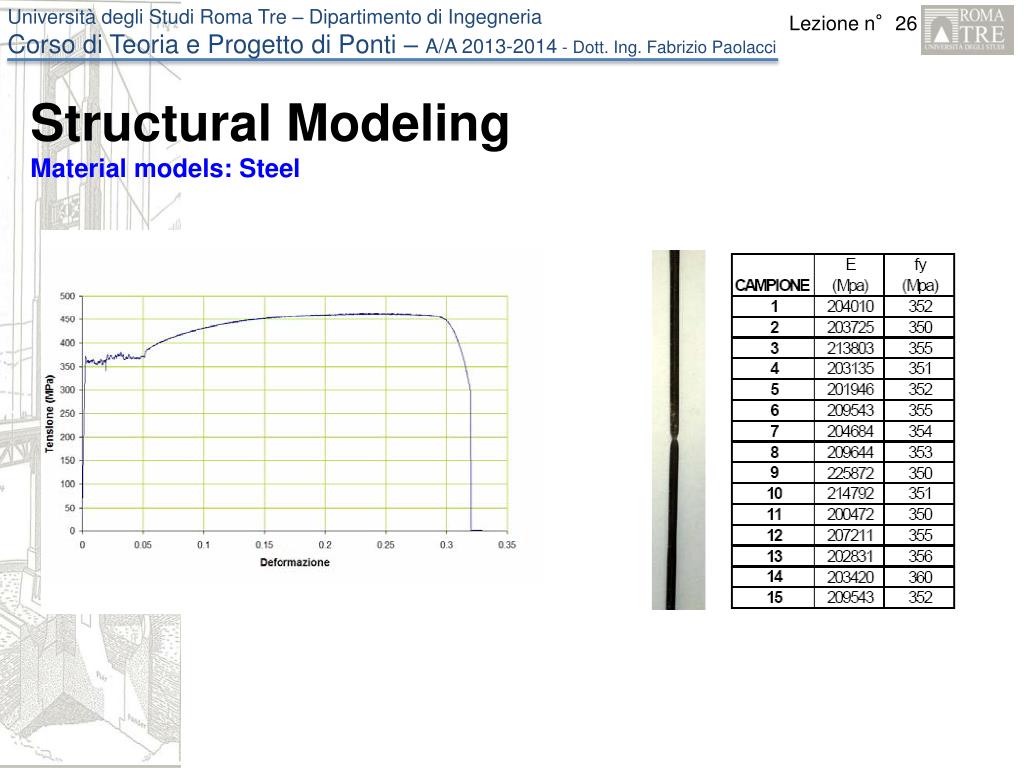Image resolution: width=1024 pixels, height=768 pixels.
Task: Click the 50 tick on the chart's stress axis
Action: (70, 507)
